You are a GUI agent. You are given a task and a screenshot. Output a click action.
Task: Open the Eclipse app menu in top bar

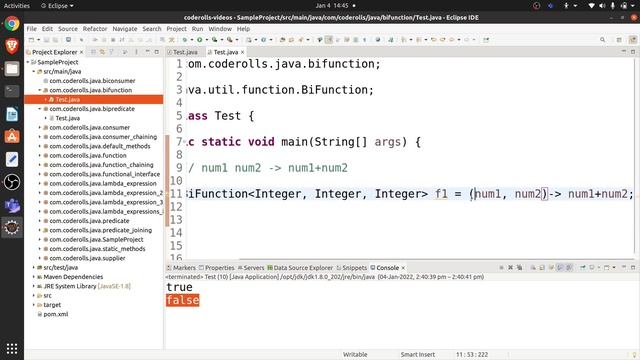pos(57,6)
